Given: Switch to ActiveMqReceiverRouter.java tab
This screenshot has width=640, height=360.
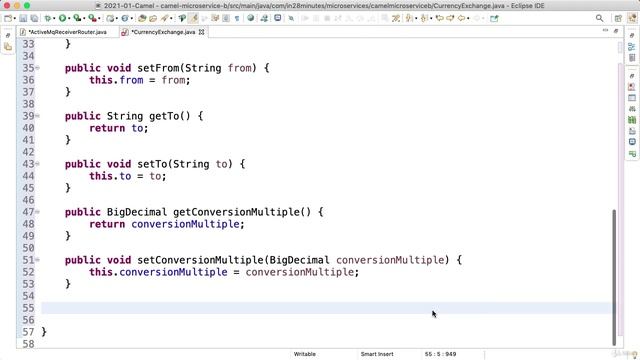Looking at the screenshot, I should (67, 32).
